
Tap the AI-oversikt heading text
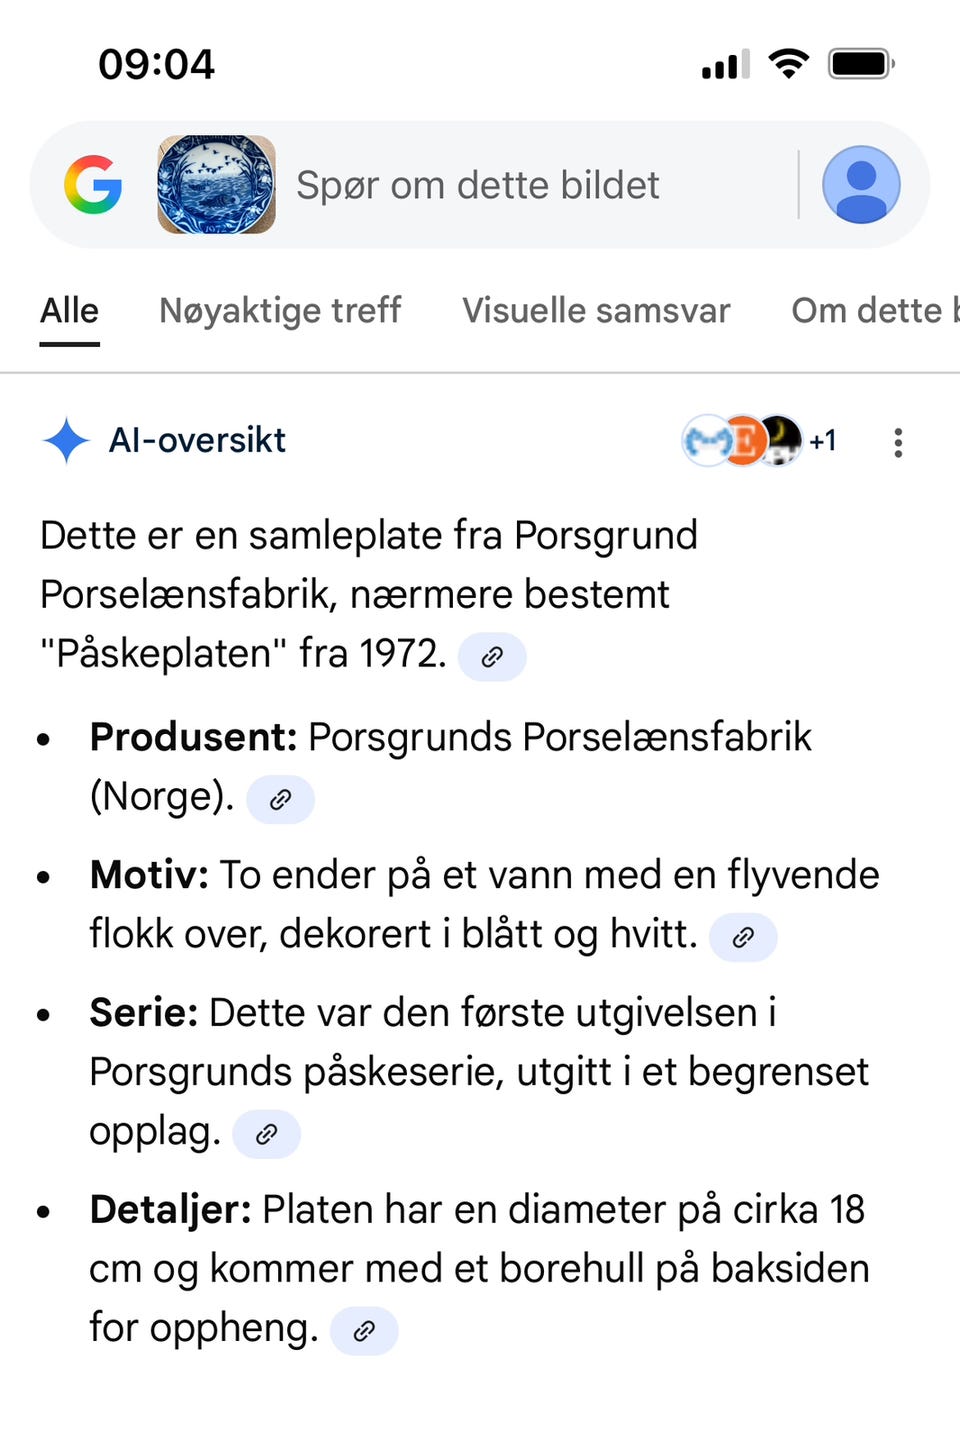[x=197, y=440]
